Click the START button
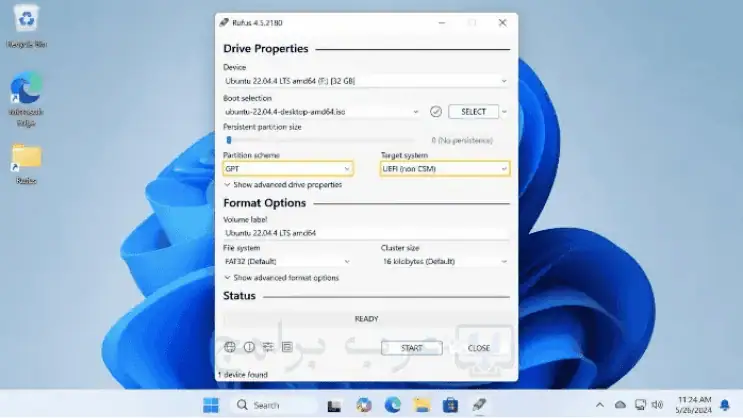Image resolution: width=743 pixels, height=418 pixels. pyautogui.click(x=411, y=348)
